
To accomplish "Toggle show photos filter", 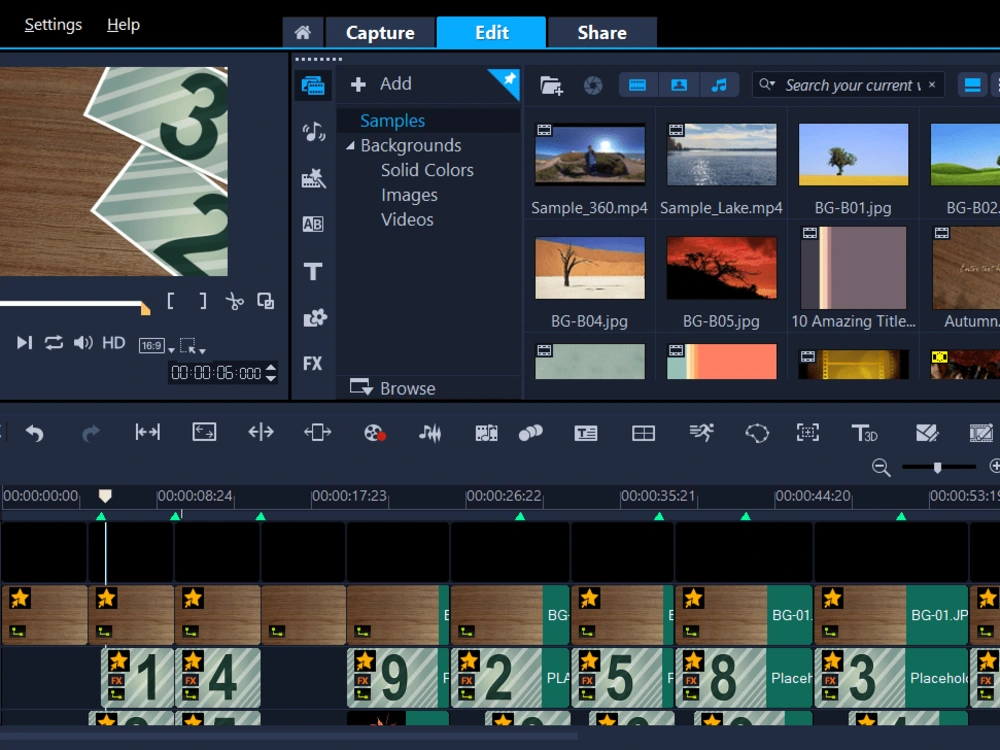I will [x=679, y=85].
